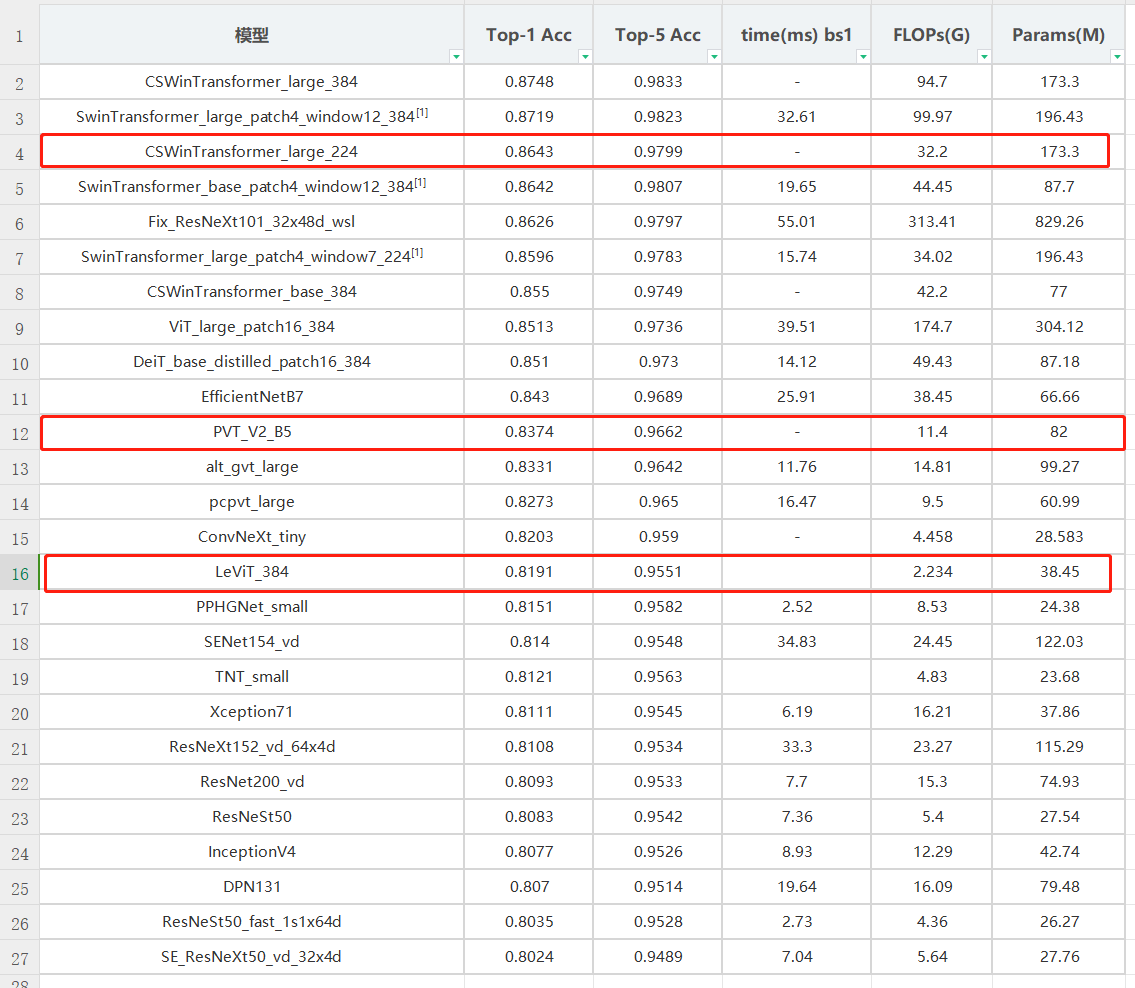Select row header 12
1135x988 pixels.
(20, 434)
